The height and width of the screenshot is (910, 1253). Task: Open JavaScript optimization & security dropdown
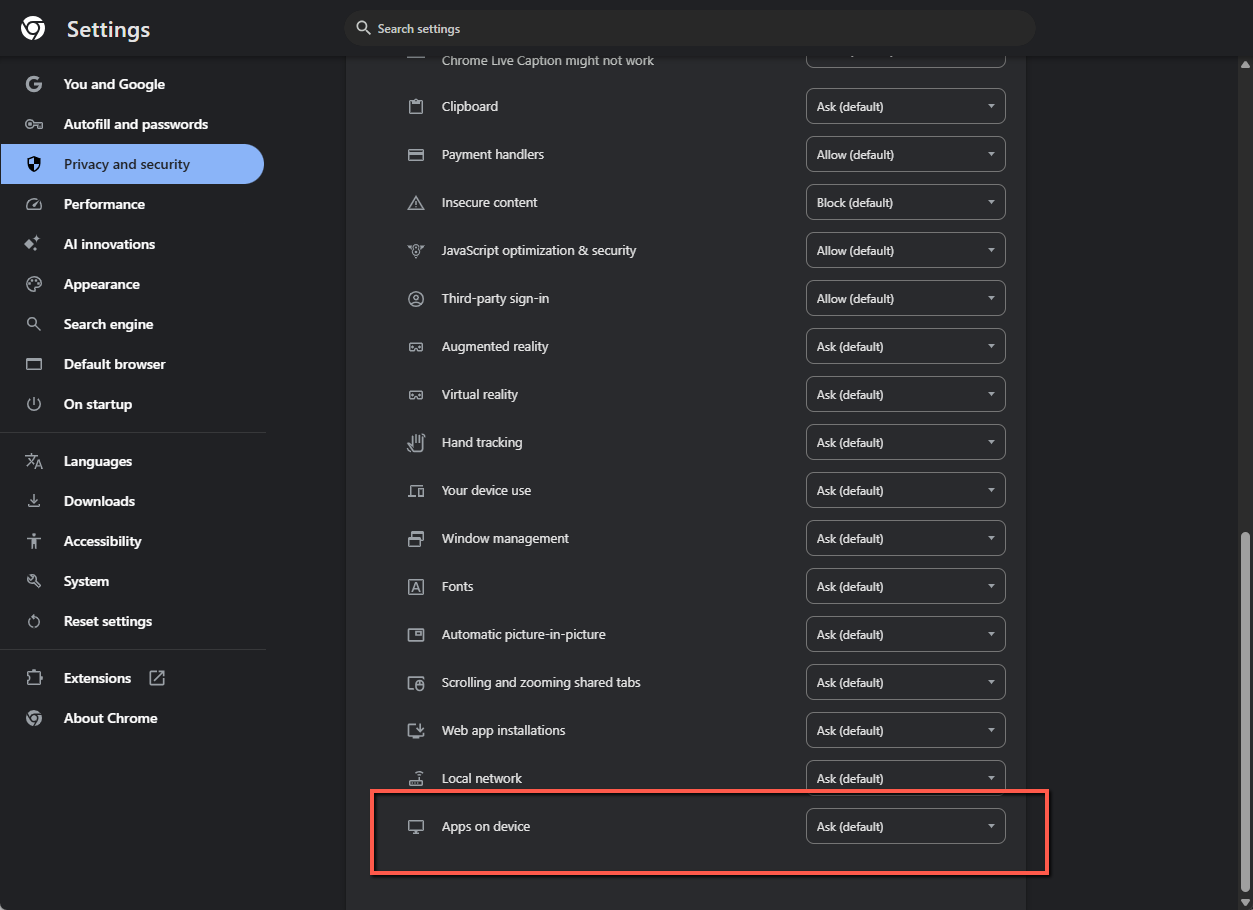pyautogui.click(x=905, y=250)
